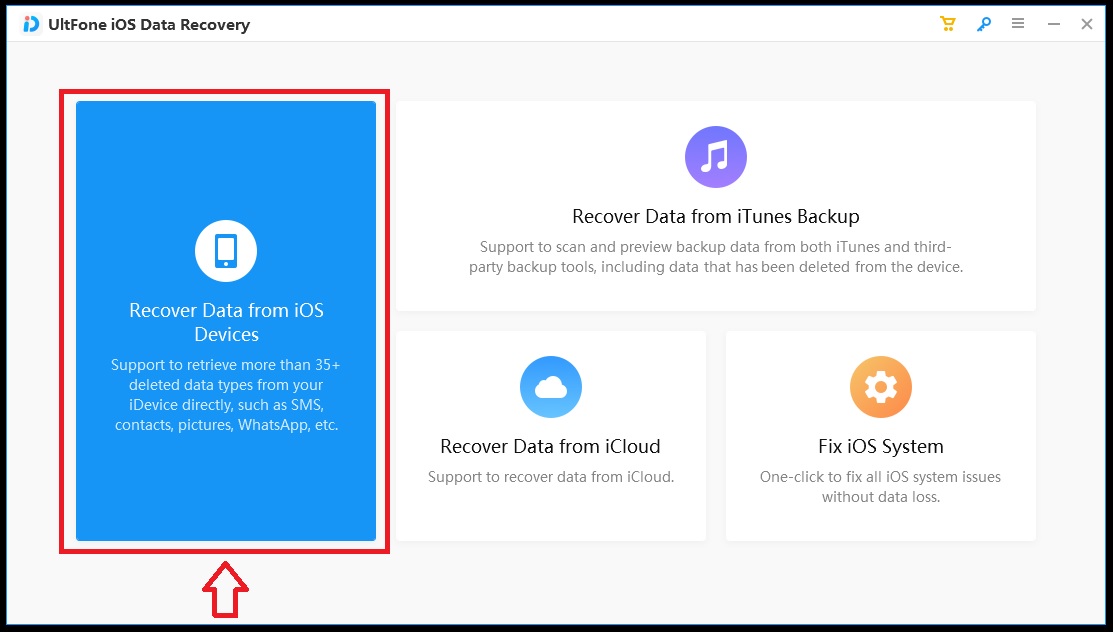Click the iCloud recovery support description

(550, 477)
